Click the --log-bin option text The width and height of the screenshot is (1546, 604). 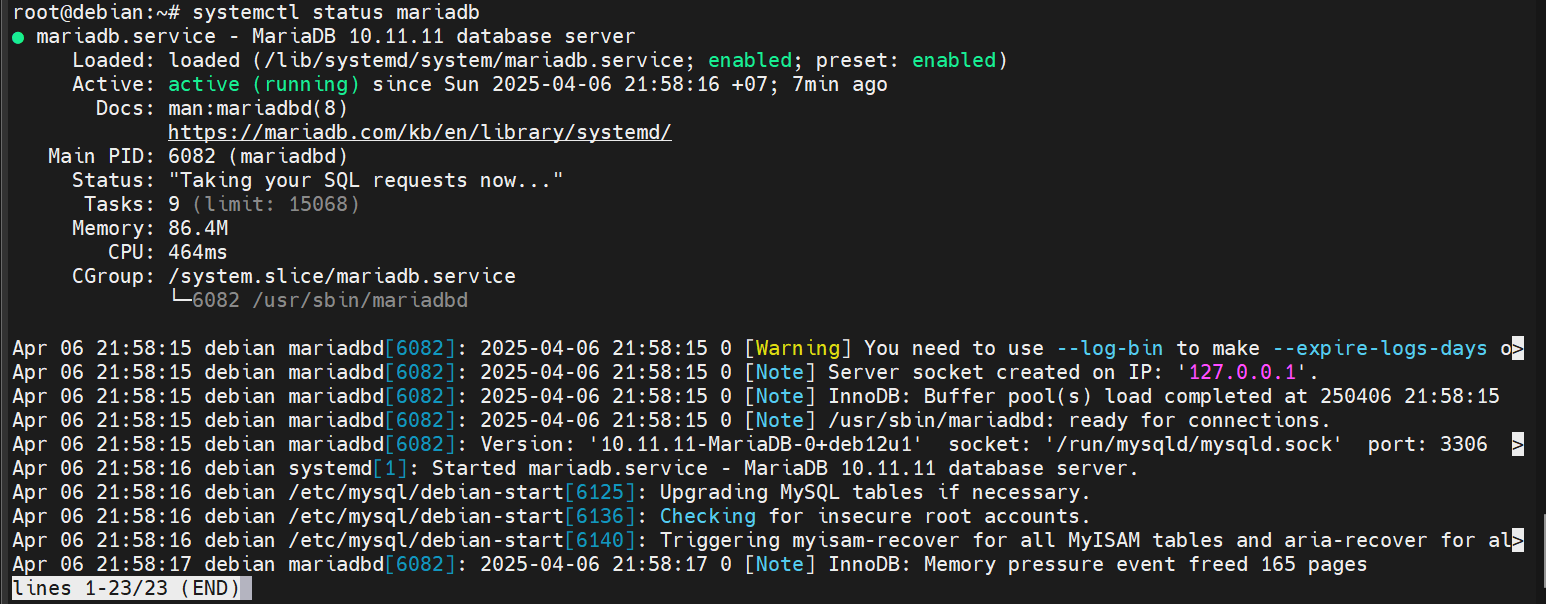pyautogui.click(x=1109, y=348)
